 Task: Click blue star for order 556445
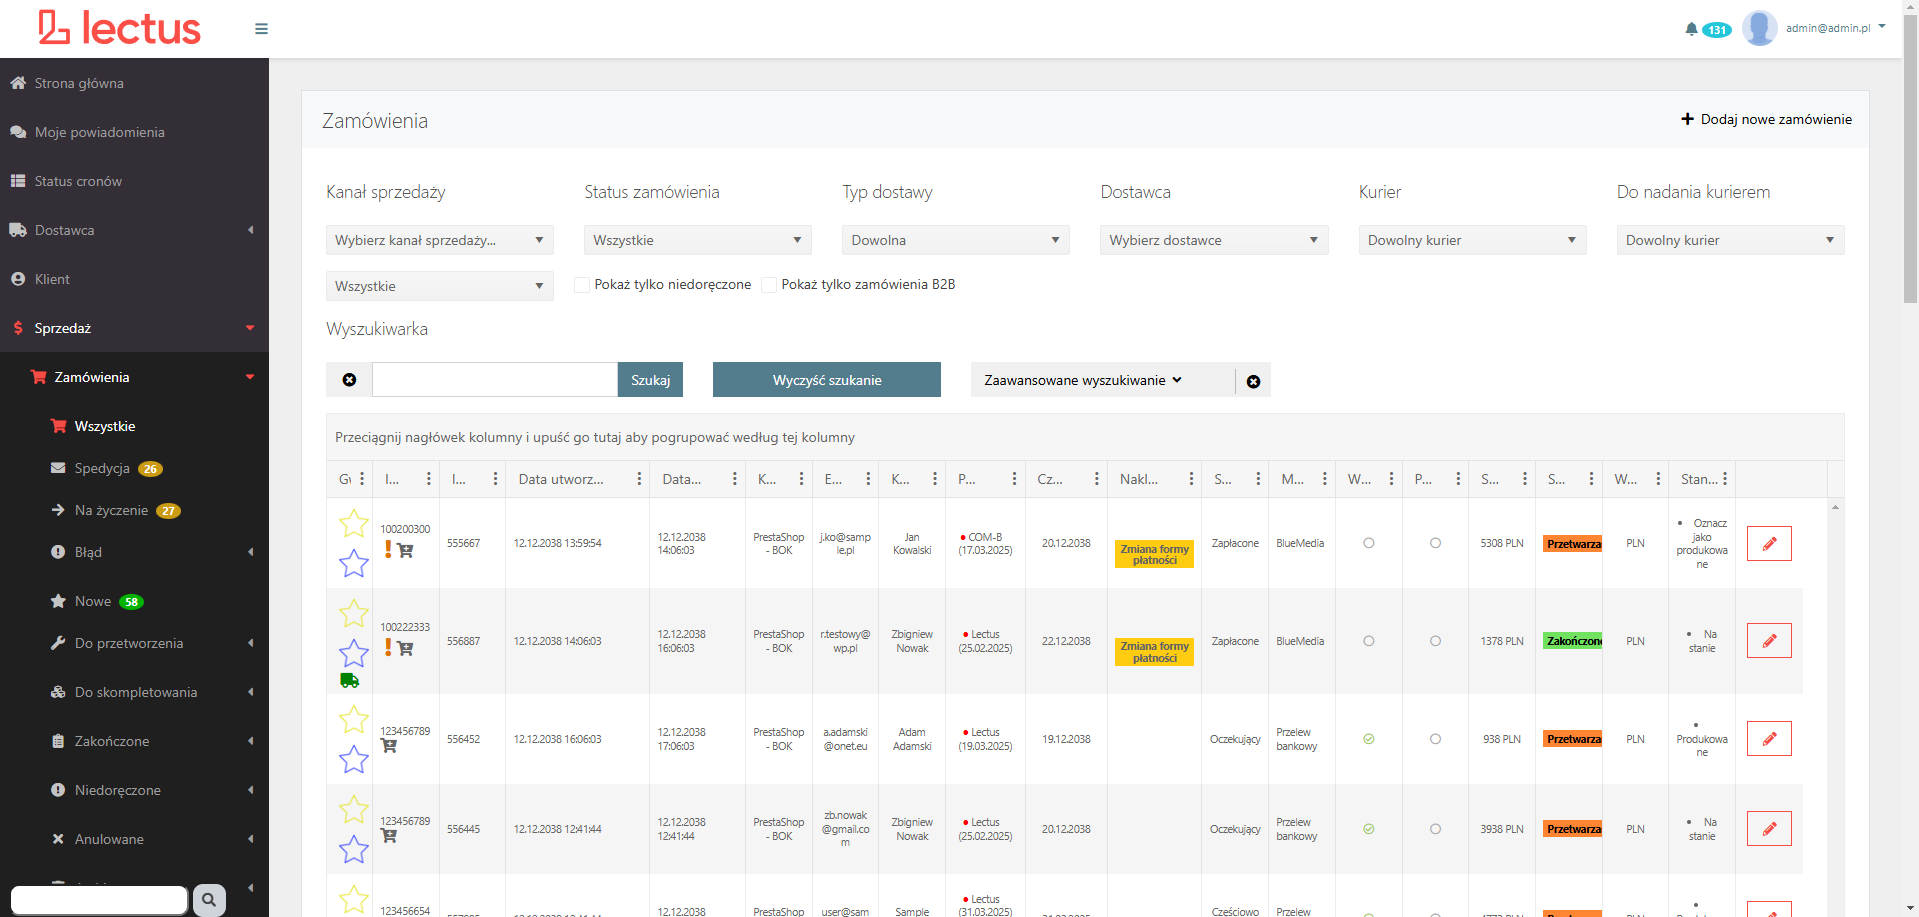click(x=353, y=850)
